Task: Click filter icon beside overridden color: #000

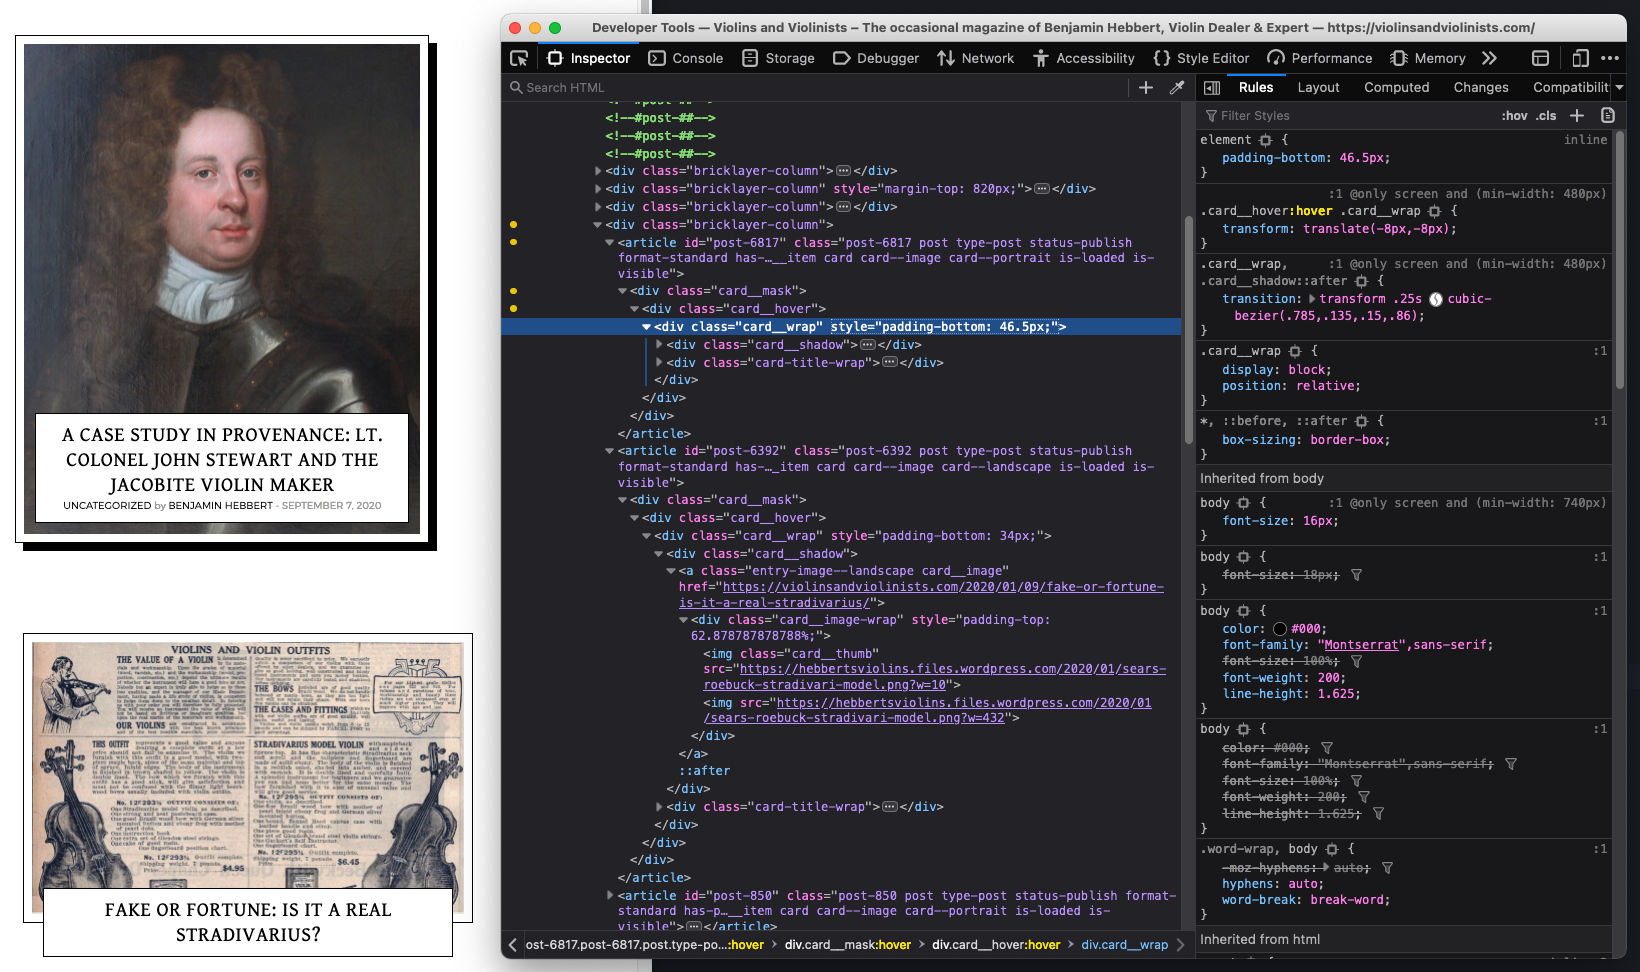Action: [1327, 748]
